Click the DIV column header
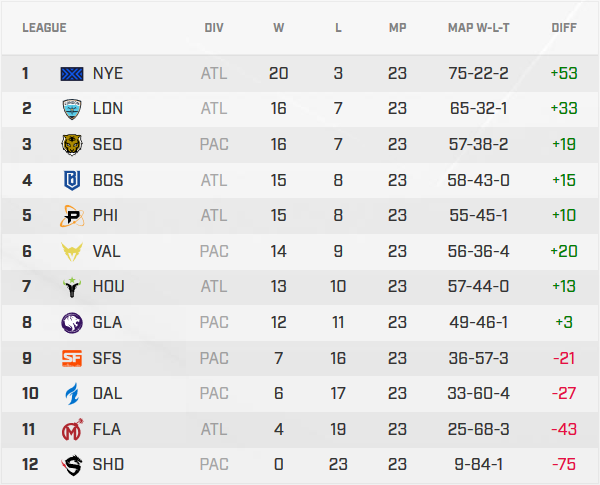Screen dimensions: 600x485 (x=214, y=27)
